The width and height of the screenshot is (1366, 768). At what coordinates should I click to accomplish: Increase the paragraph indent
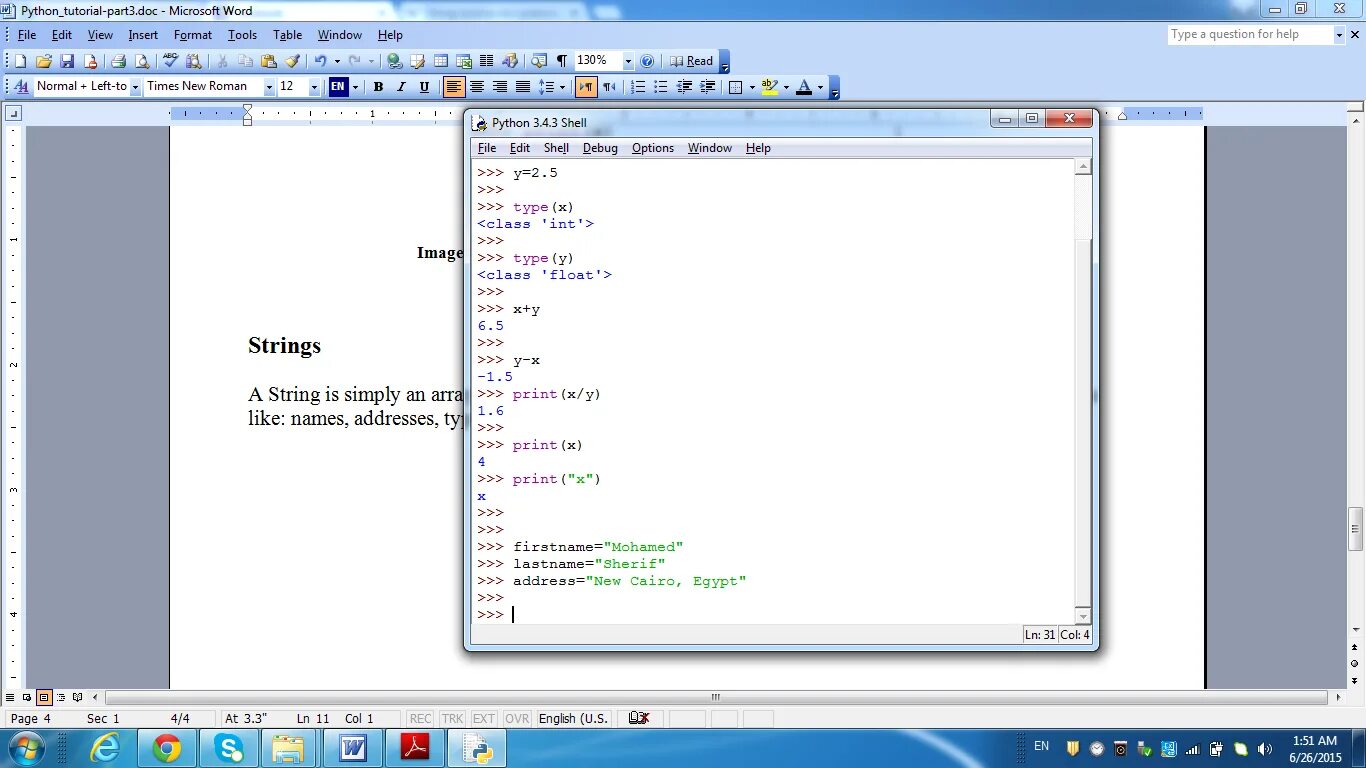707,87
